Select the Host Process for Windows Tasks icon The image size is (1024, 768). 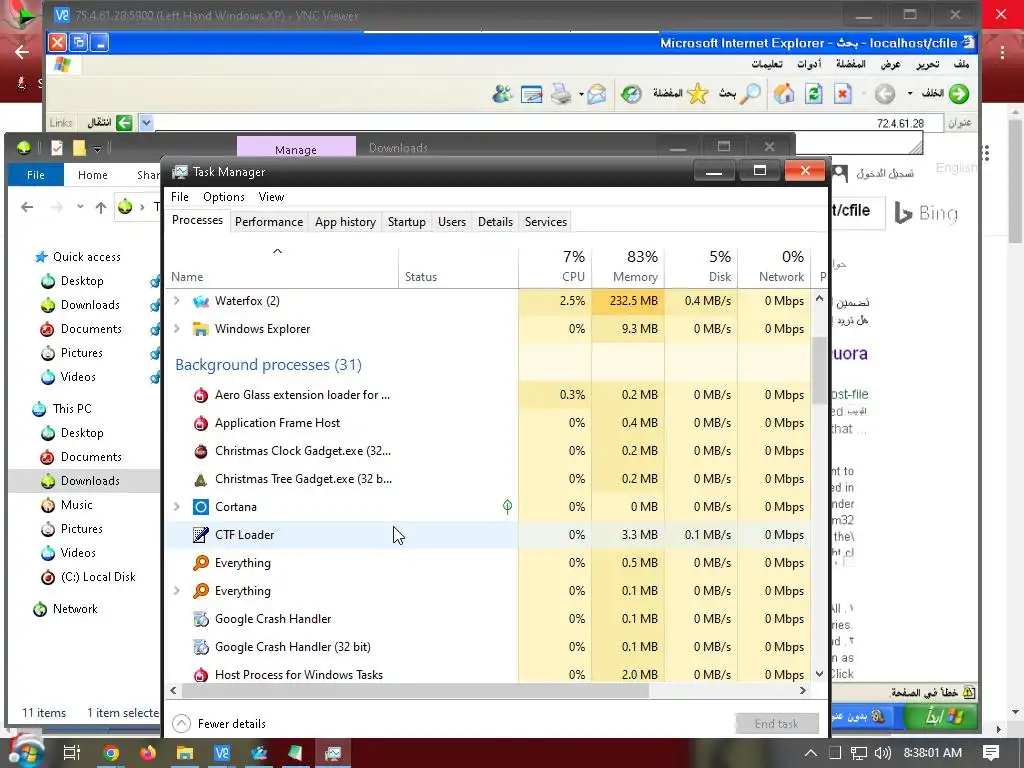coord(200,675)
